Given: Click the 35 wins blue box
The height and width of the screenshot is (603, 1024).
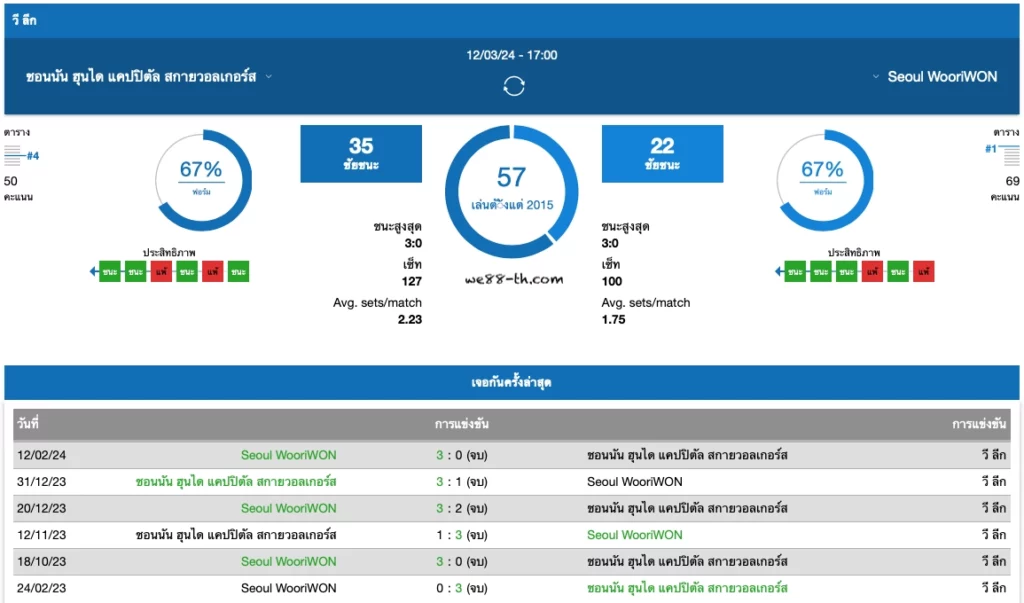Looking at the screenshot, I should tap(361, 154).
